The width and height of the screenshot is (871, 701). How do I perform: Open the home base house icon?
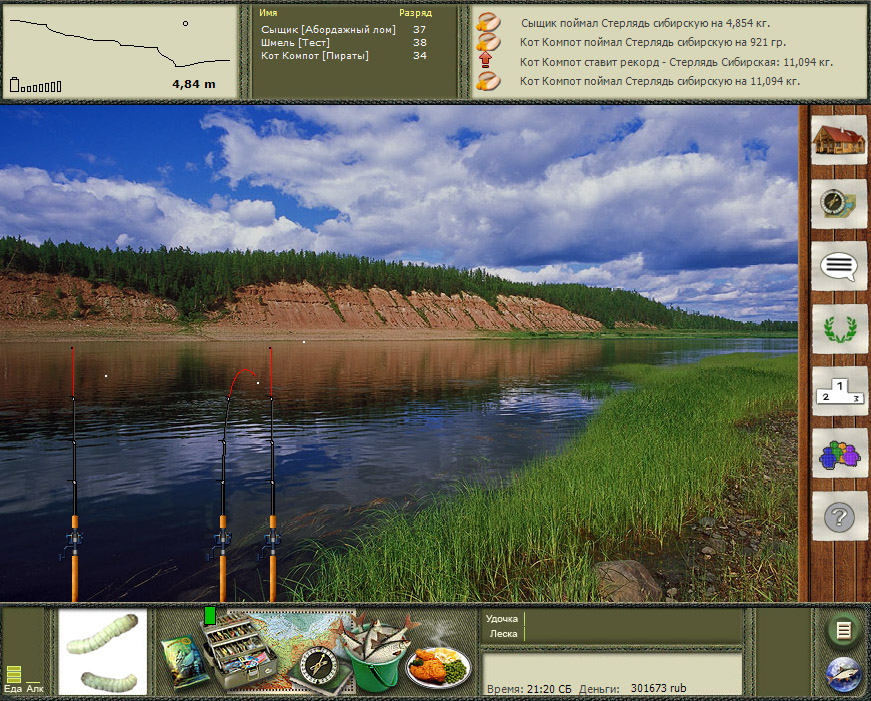838,142
